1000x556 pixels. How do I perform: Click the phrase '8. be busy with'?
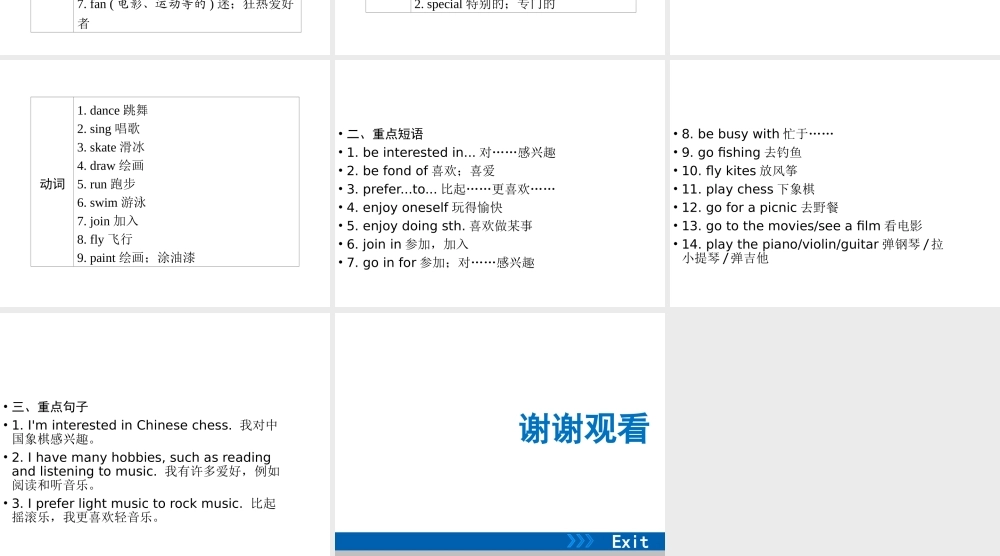click(730, 134)
